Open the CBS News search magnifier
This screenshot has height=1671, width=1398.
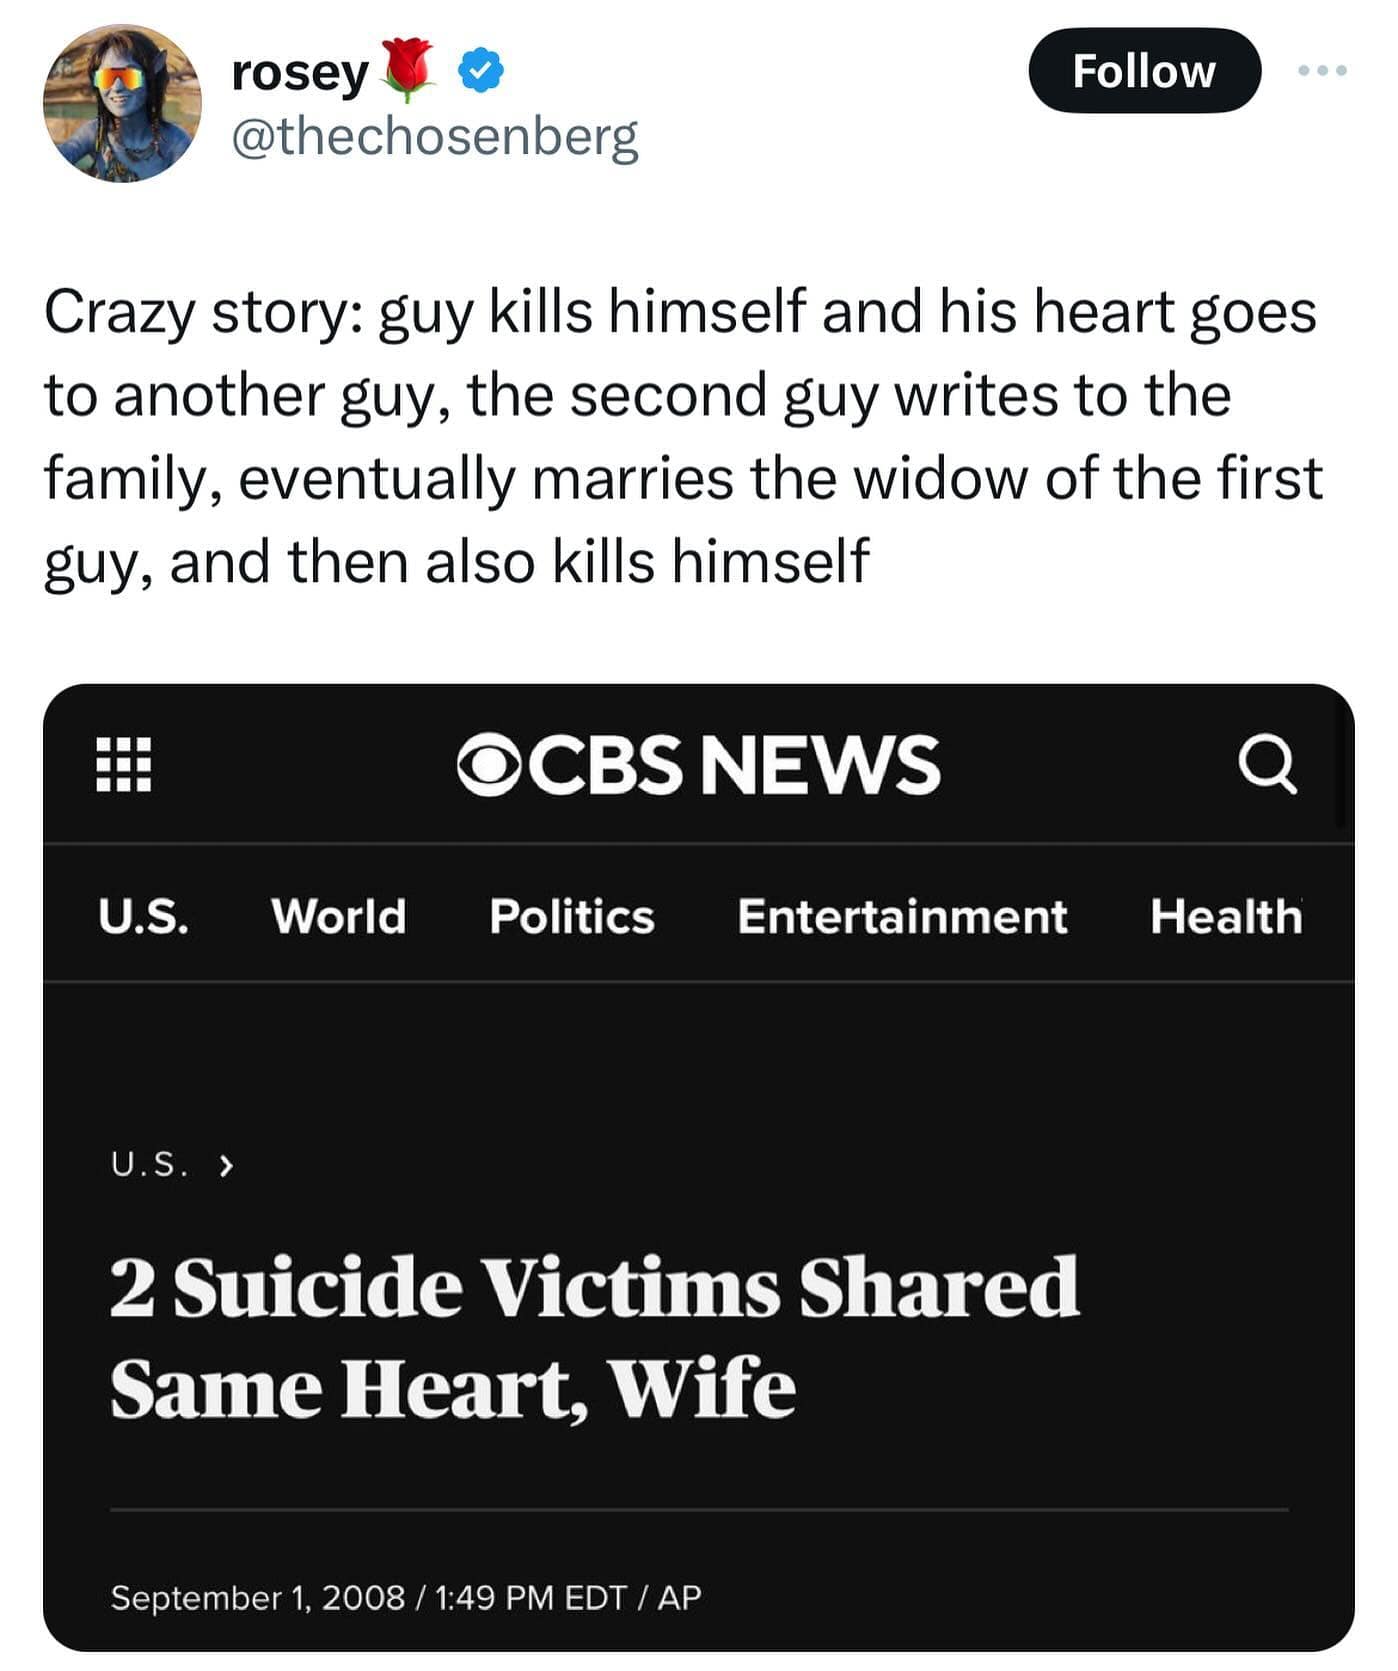click(1267, 766)
